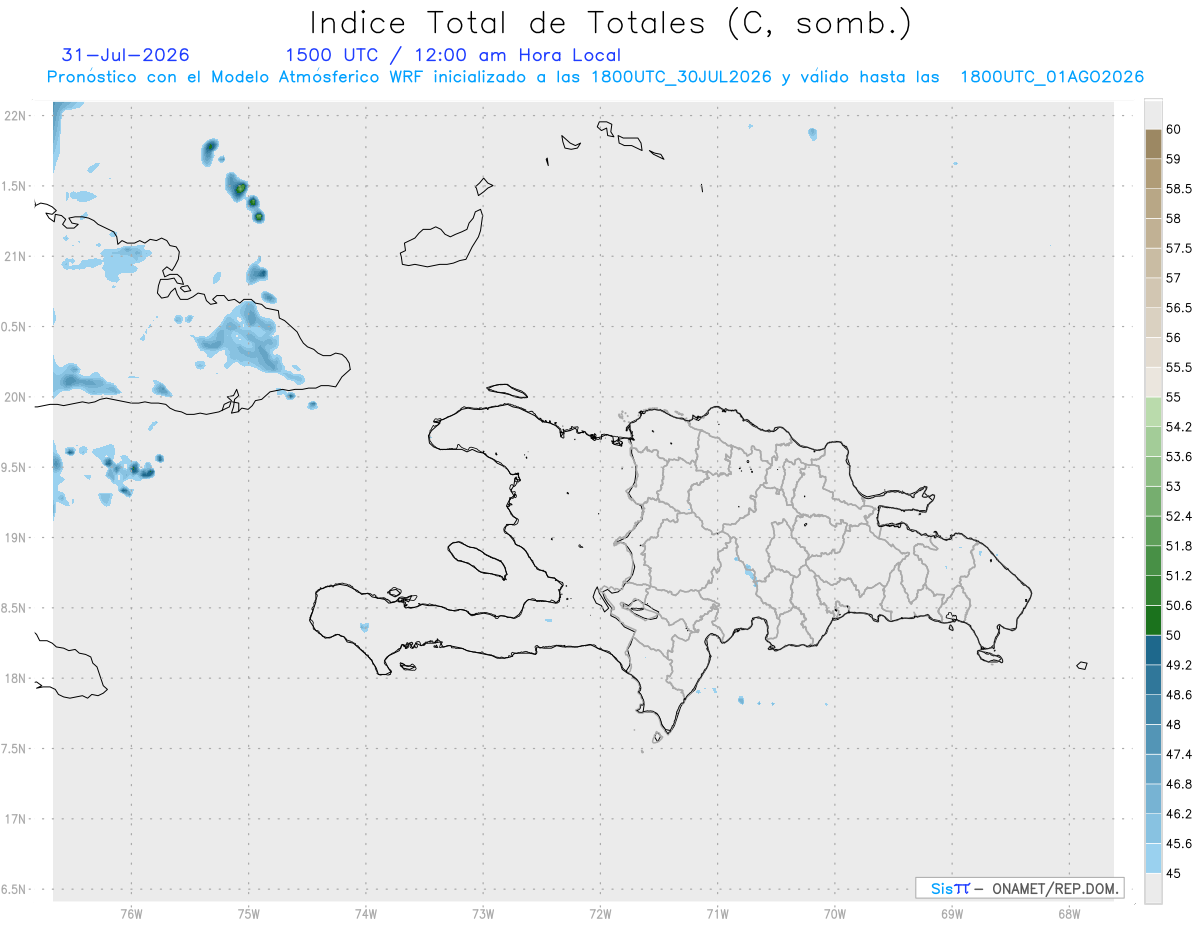Click the '72W' longitude label

pyautogui.click(x=600, y=913)
